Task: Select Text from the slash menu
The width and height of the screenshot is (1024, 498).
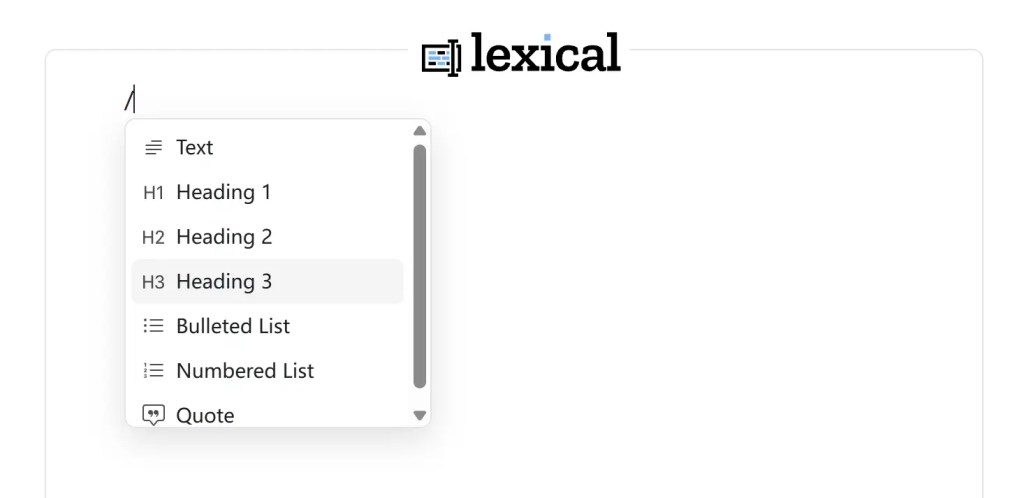Action: pos(268,148)
